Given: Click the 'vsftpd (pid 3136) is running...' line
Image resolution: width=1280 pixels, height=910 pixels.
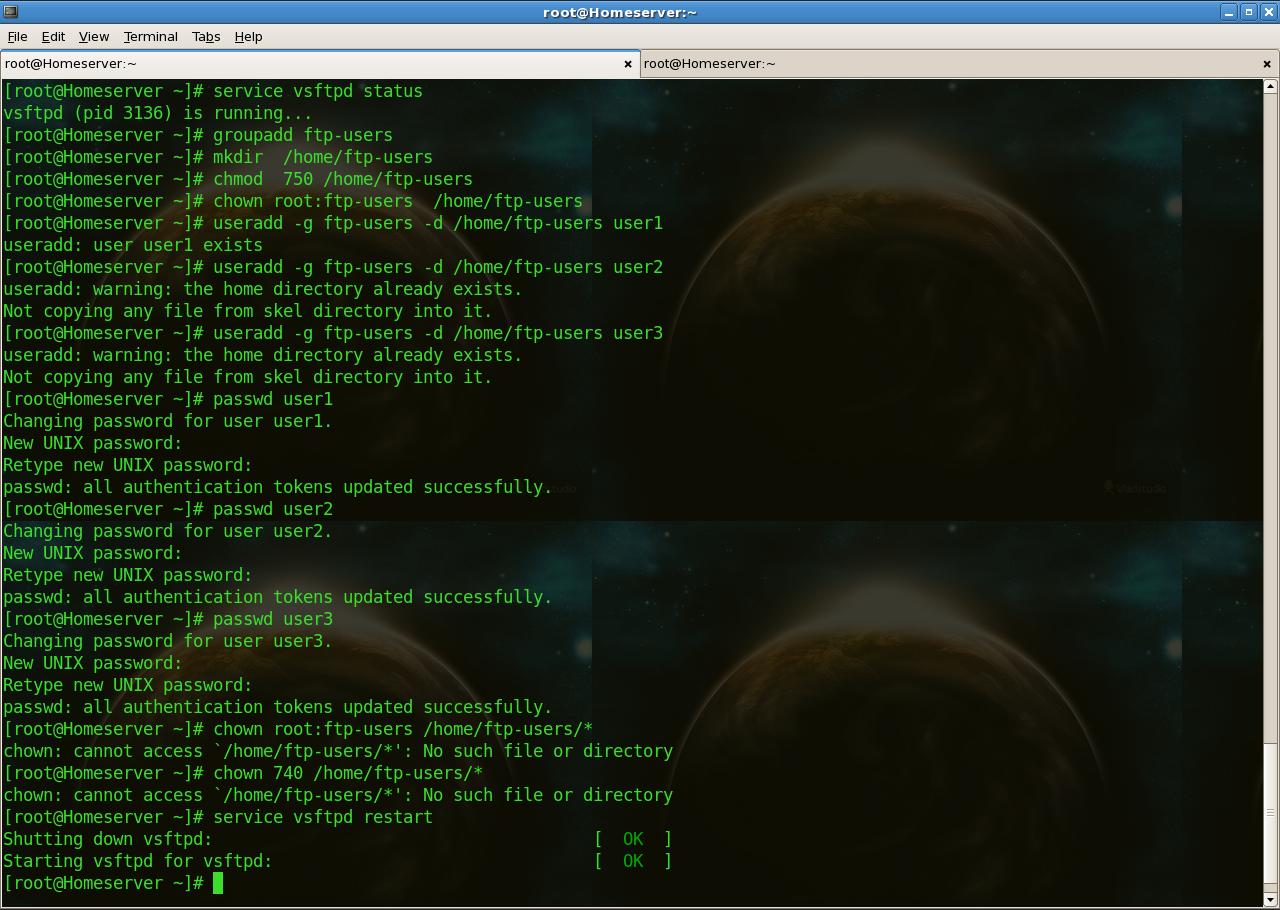Looking at the screenshot, I should click(x=158, y=113).
